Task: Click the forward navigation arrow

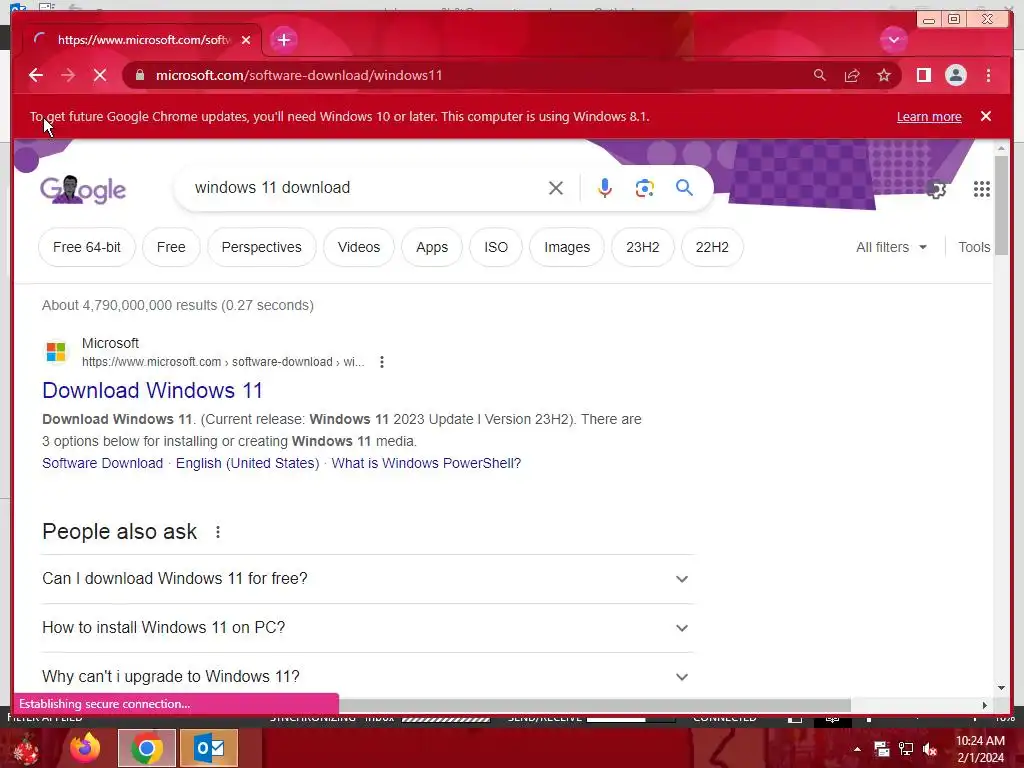Action: click(68, 75)
